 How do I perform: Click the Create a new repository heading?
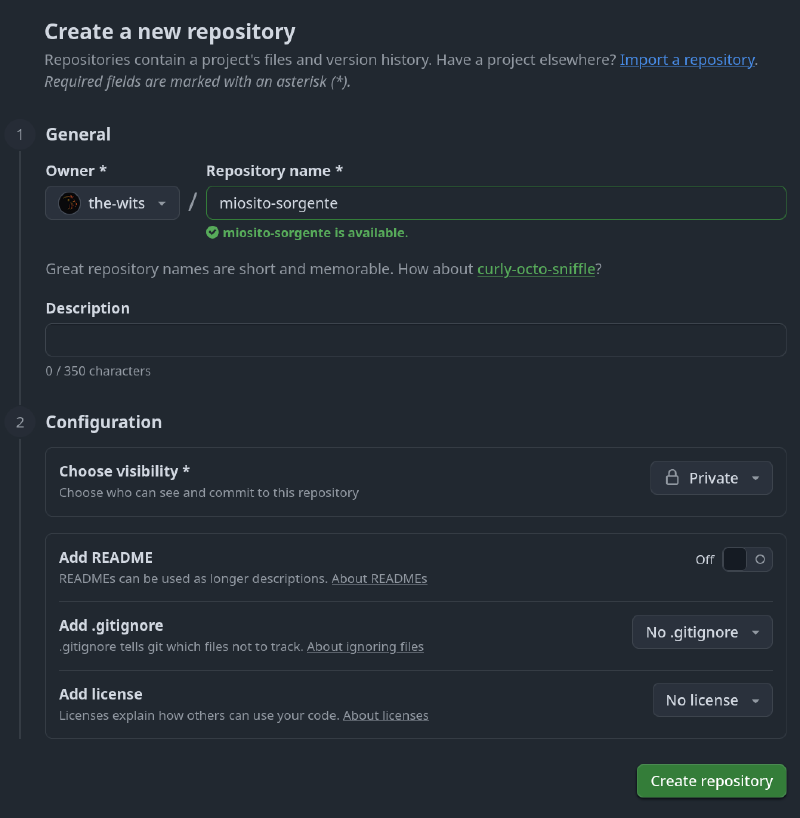pyautogui.click(x=170, y=32)
